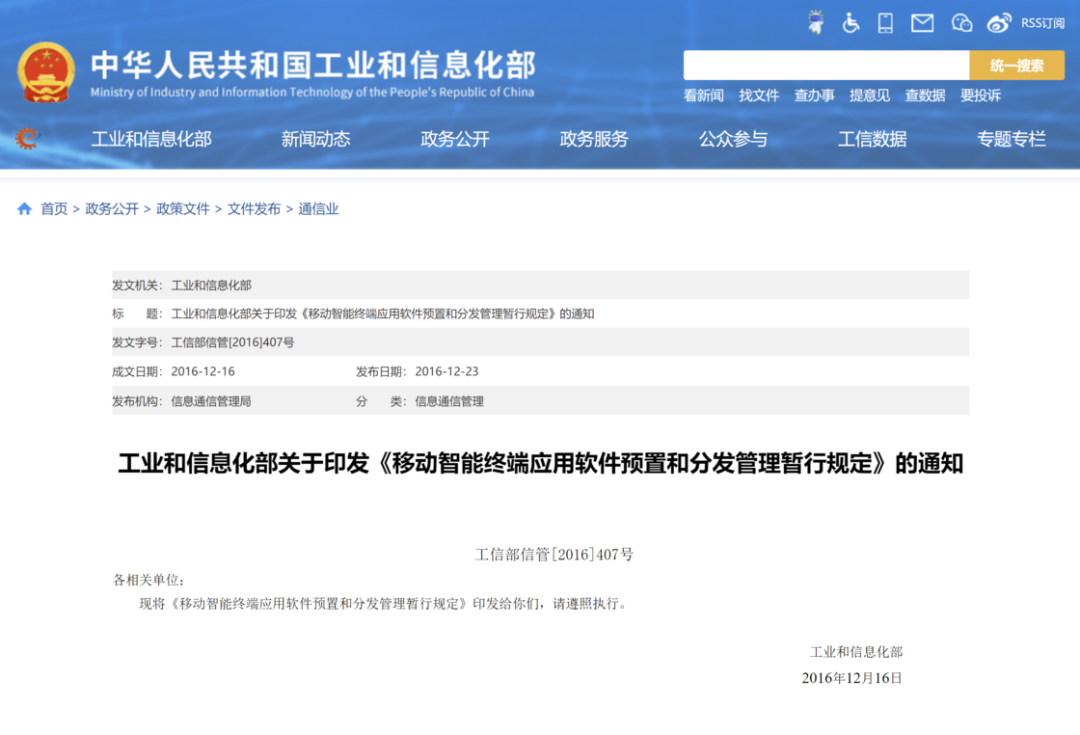
Task: Open the 要投诉 quick link
Action: click(x=981, y=96)
